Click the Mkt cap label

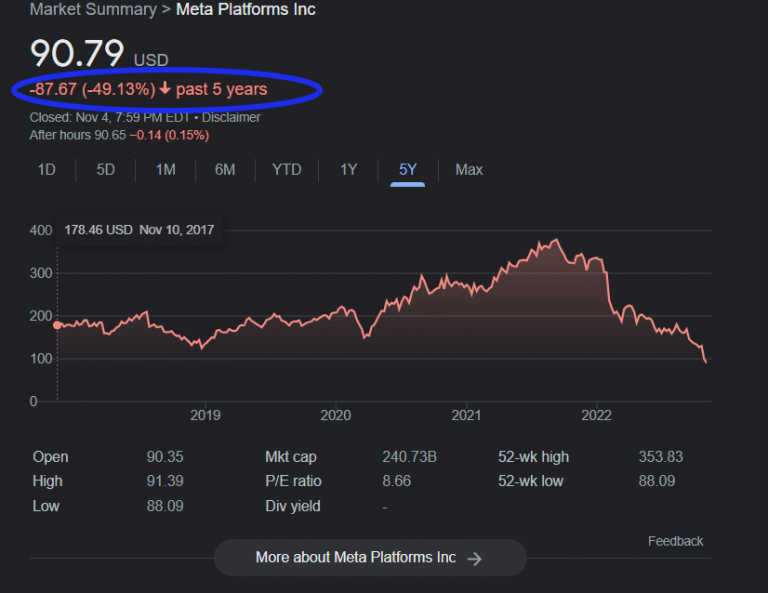click(x=291, y=457)
